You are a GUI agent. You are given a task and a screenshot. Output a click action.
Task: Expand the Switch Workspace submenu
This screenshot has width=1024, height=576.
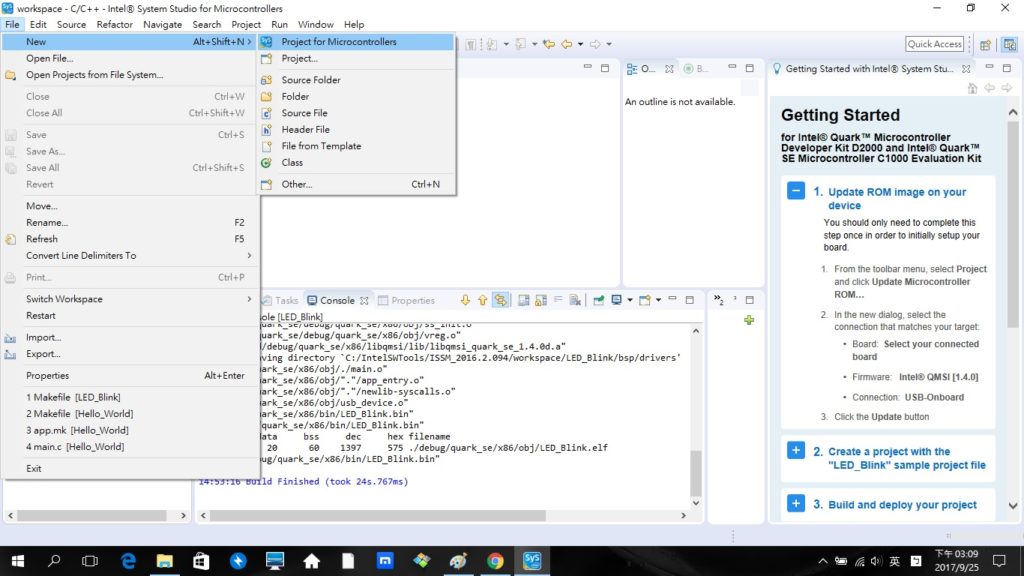point(129,298)
